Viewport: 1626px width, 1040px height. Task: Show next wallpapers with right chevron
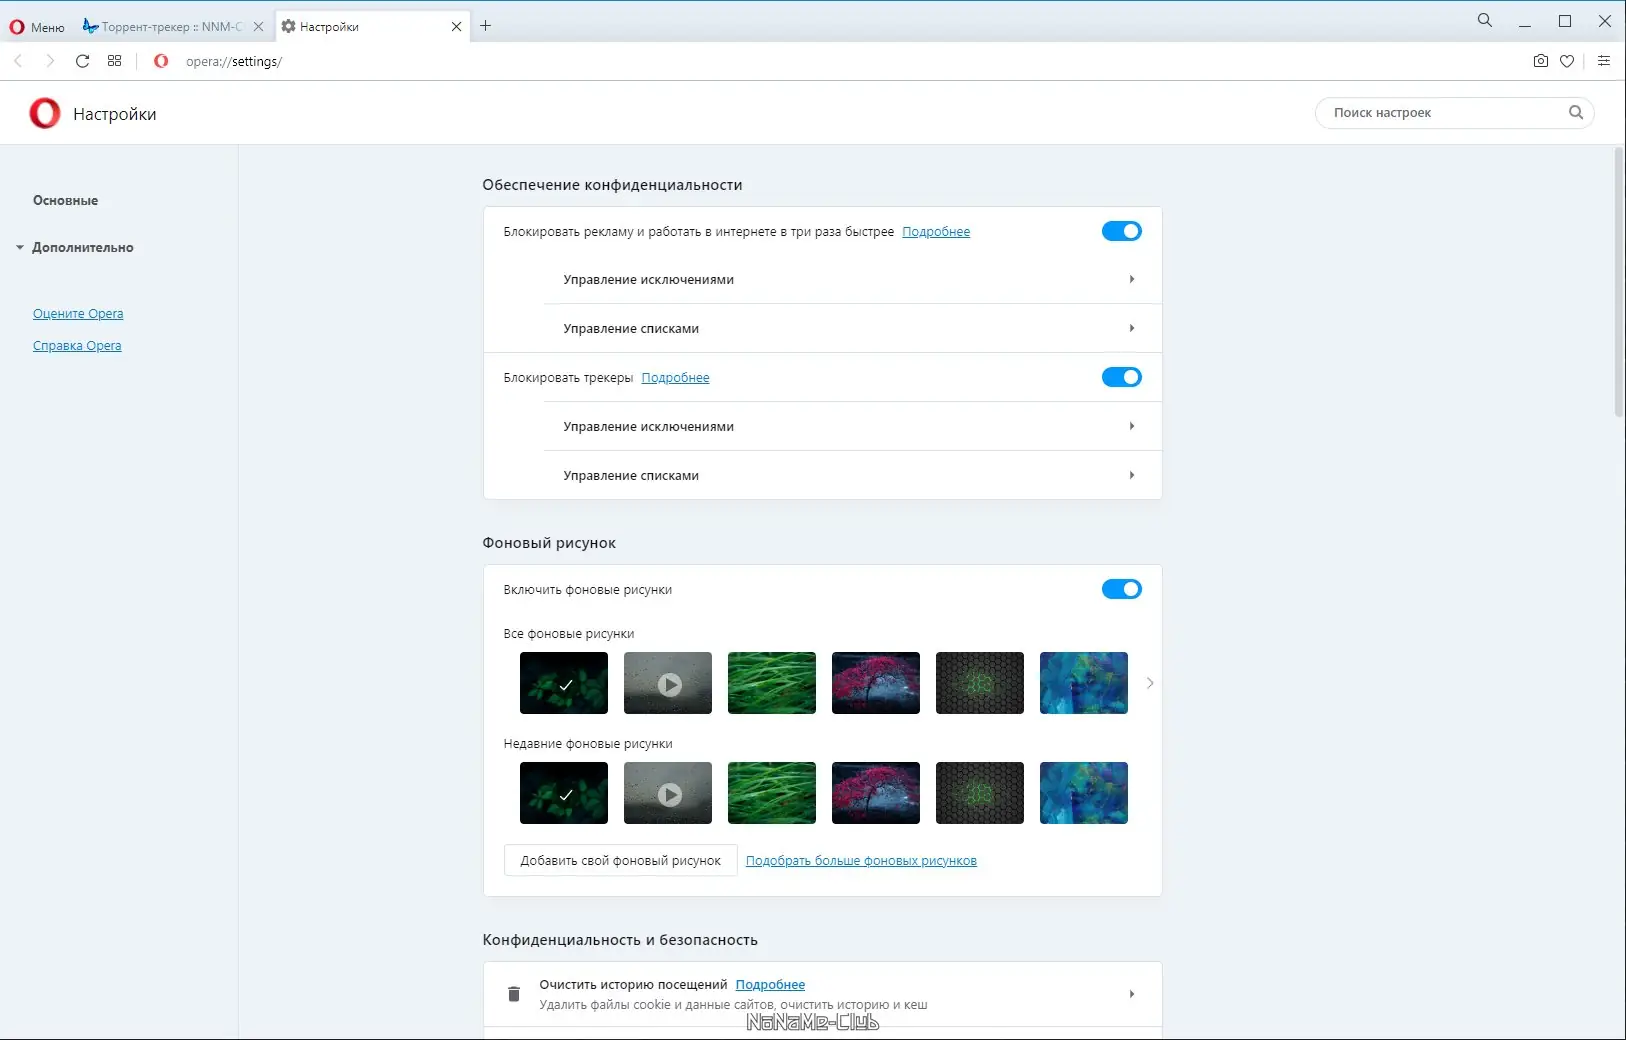click(1150, 683)
